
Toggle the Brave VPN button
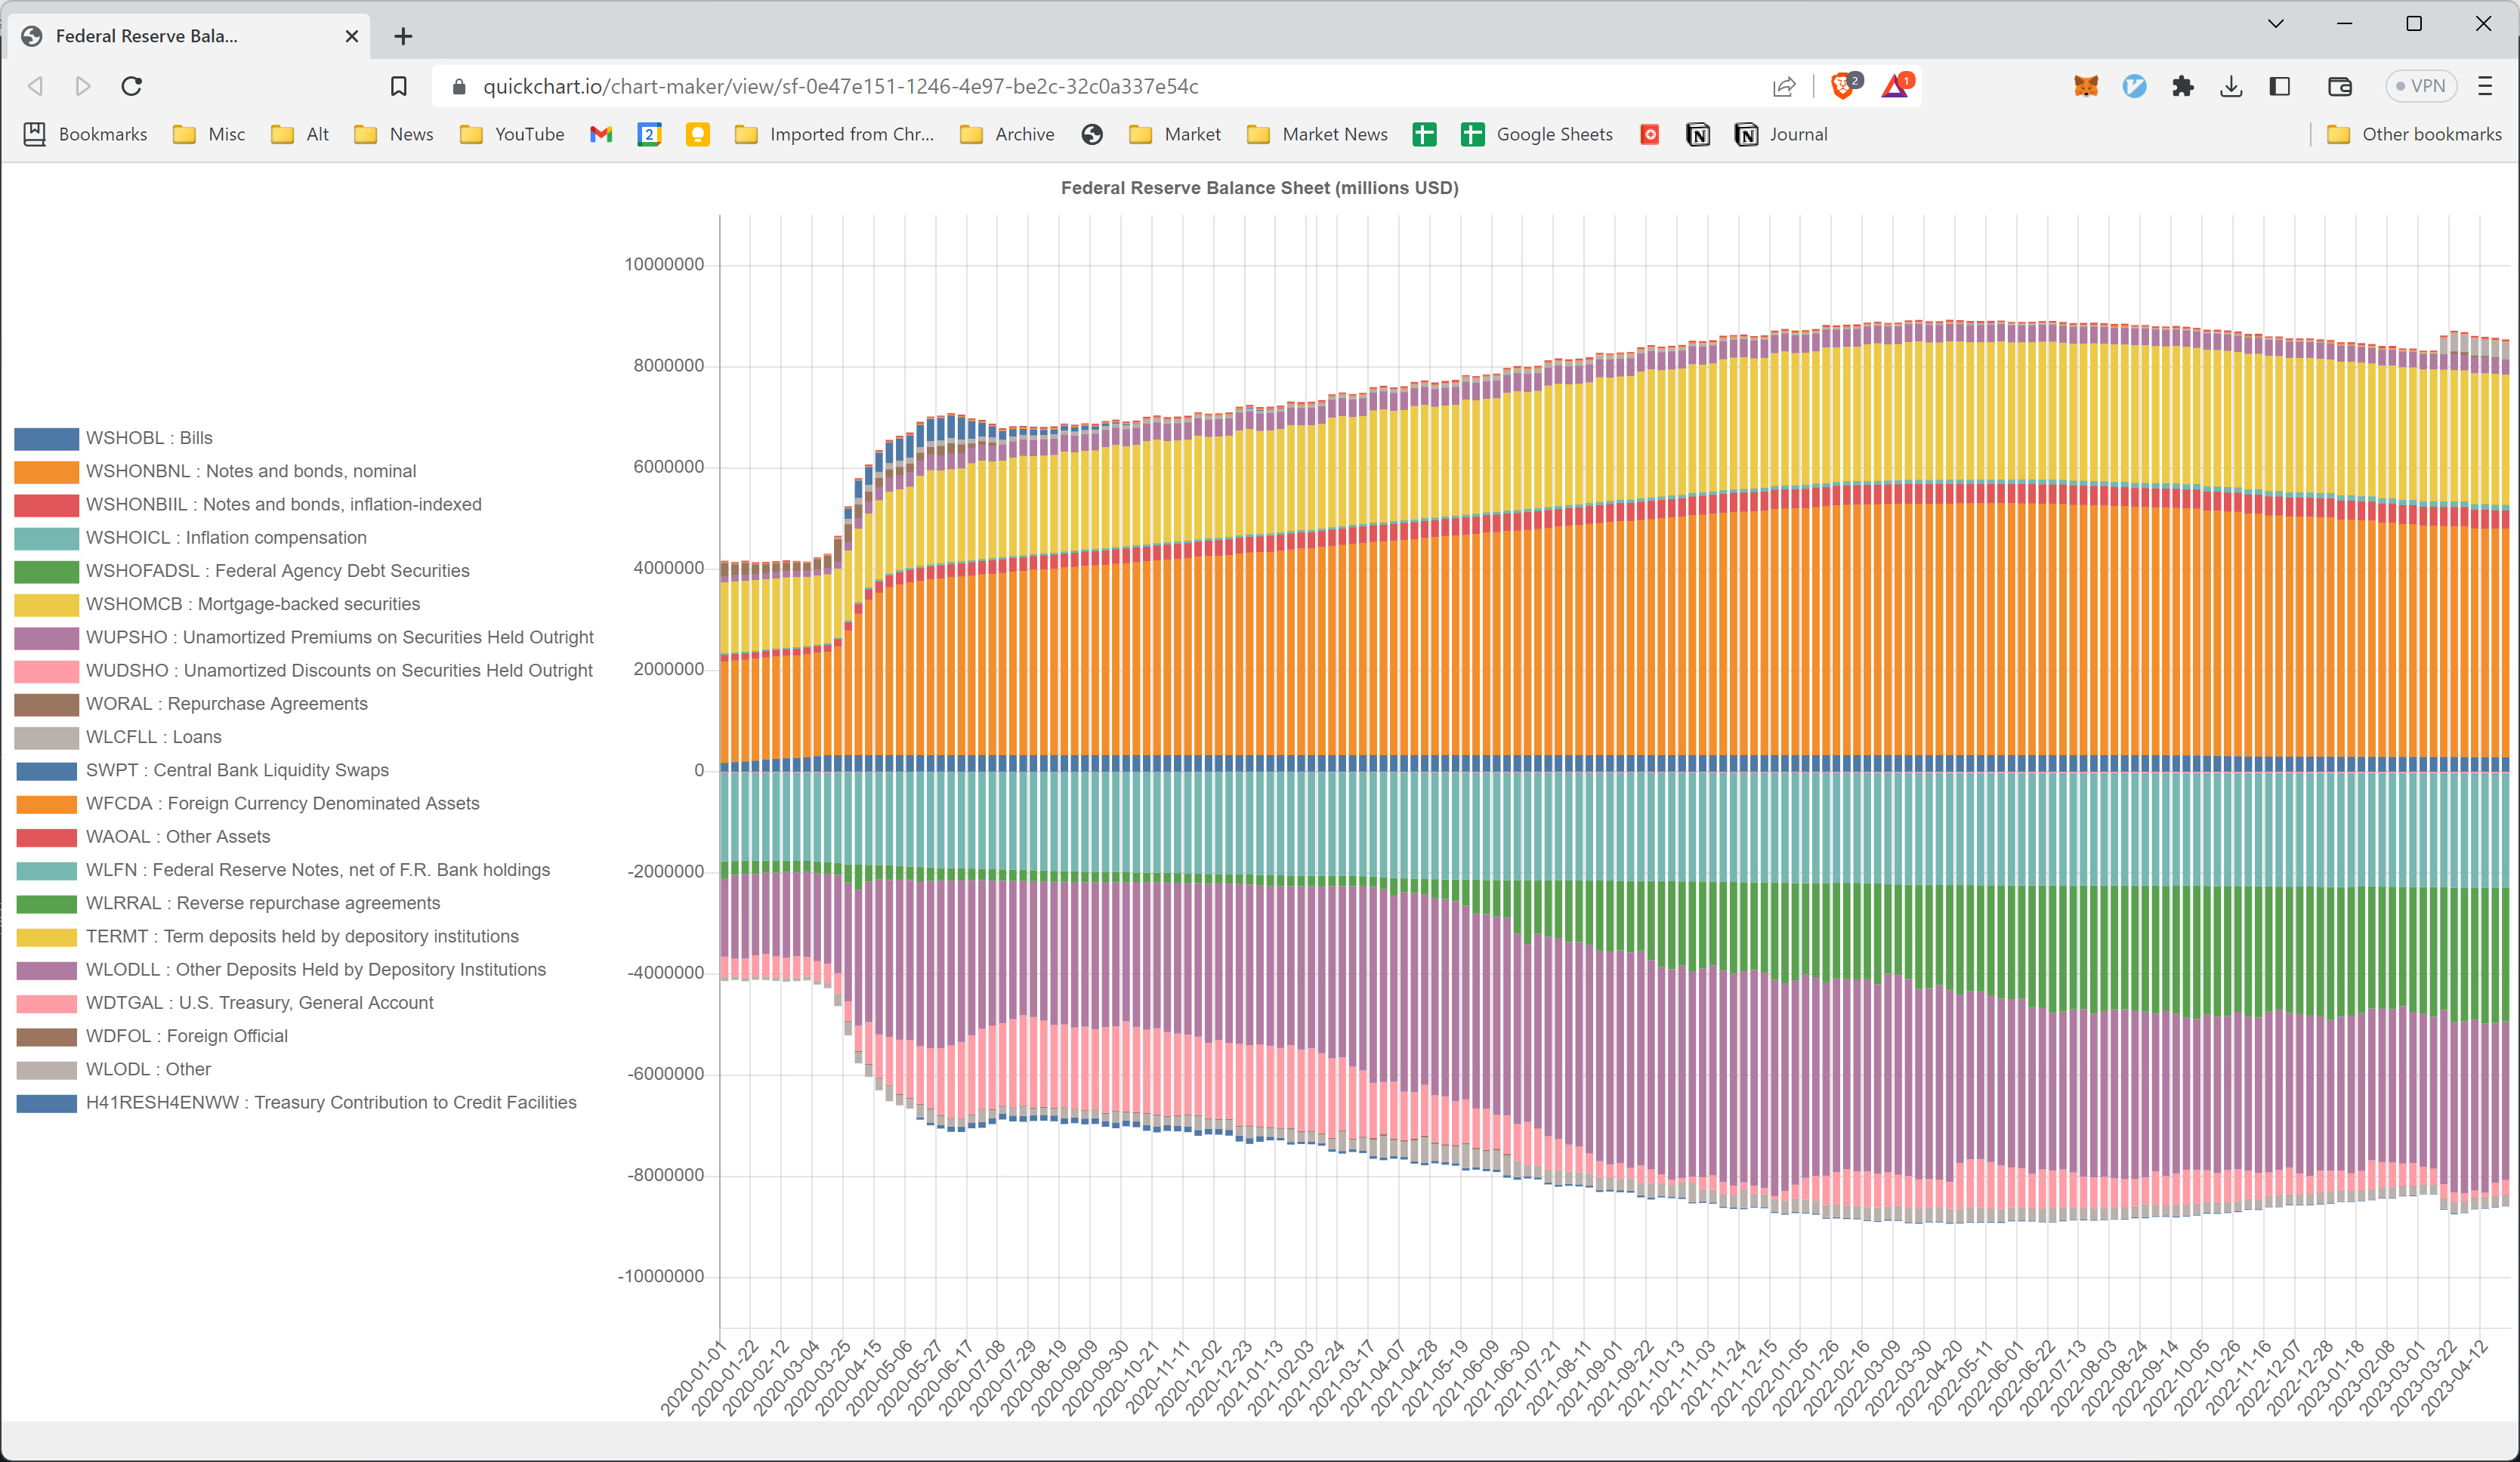[x=2421, y=86]
